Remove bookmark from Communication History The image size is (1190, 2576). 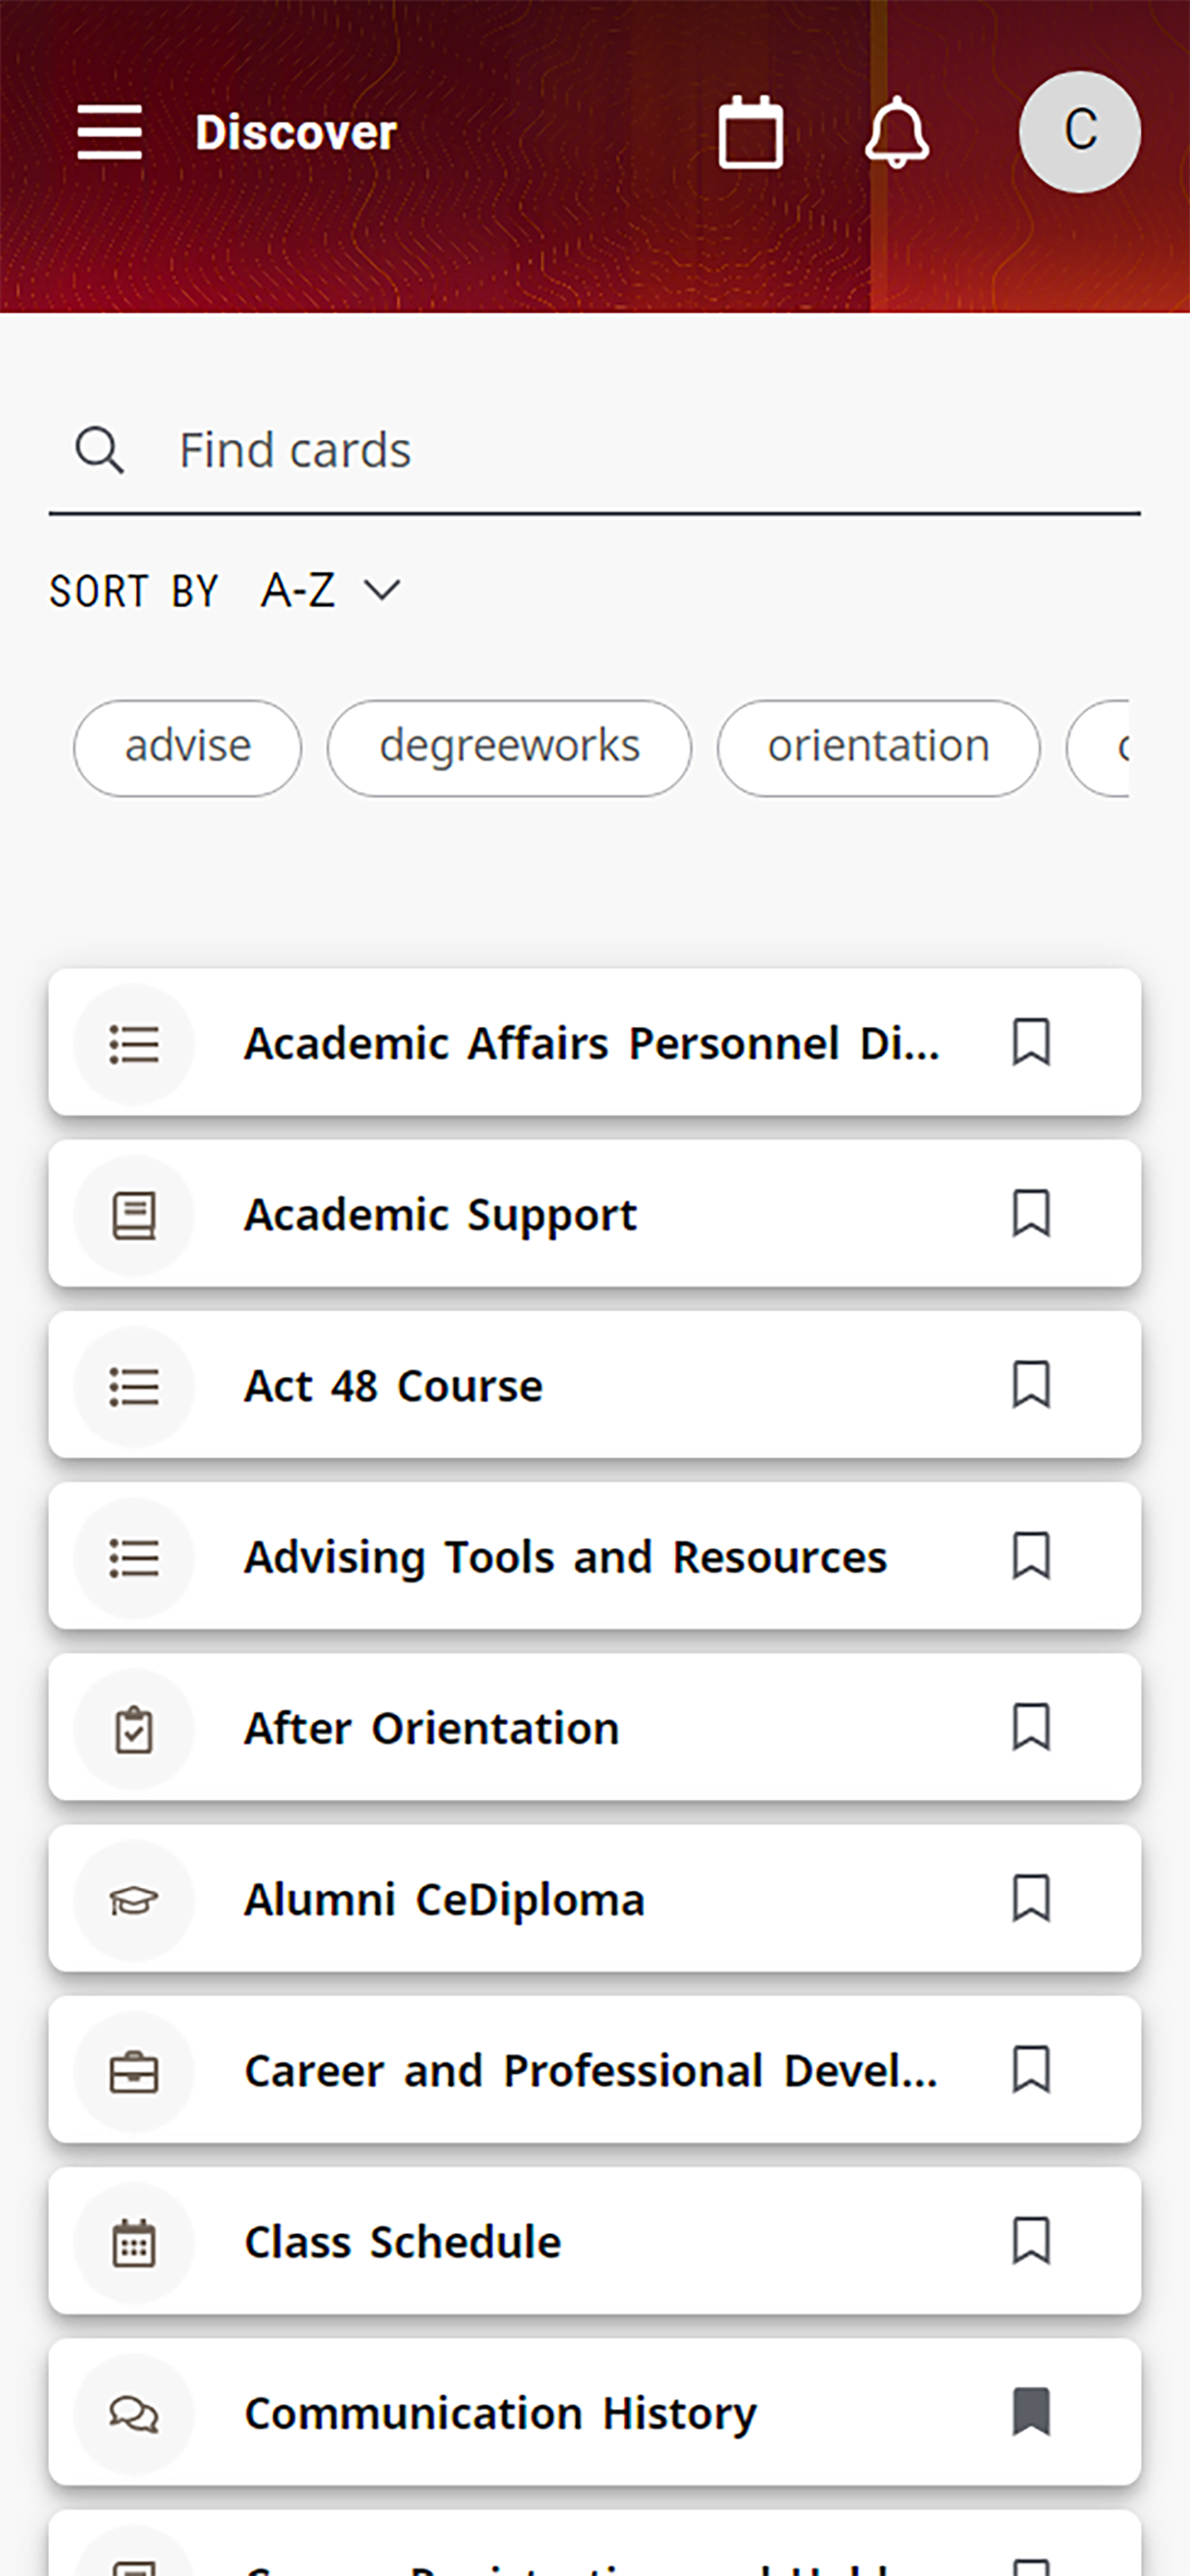click(1031, 2411)
